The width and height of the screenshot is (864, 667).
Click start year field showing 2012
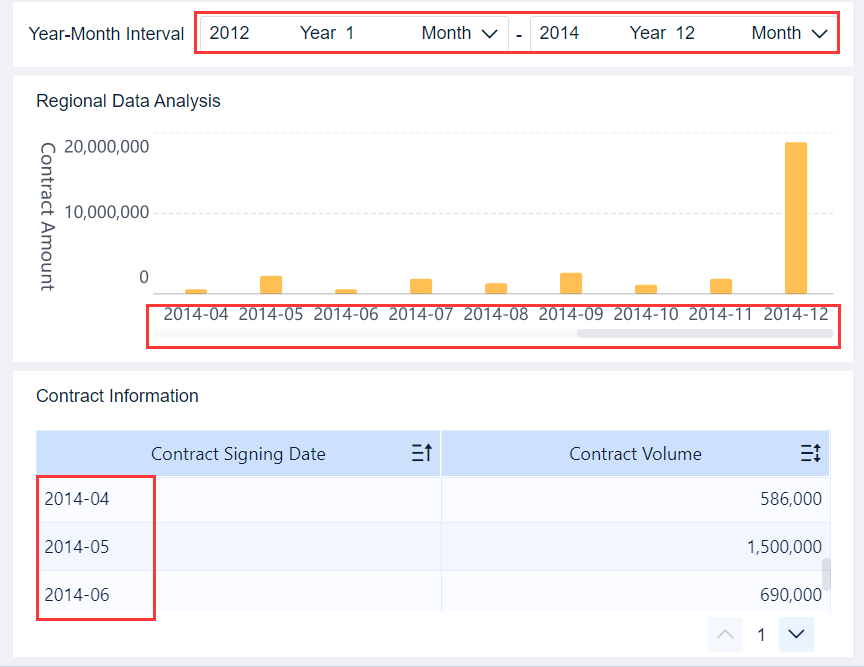230,33
